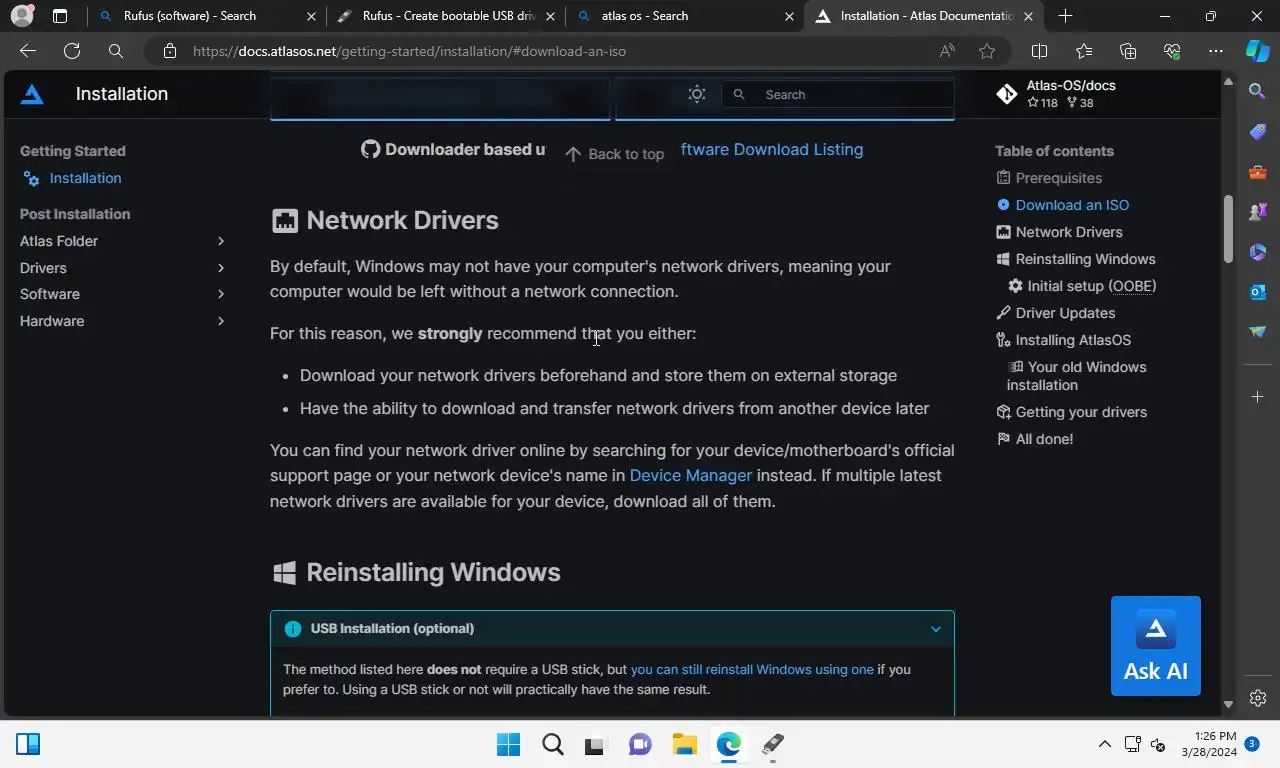The width and height of the screenshot is (1280, 768).
Task: Click the browser search magnifier icon
Action: [x=116, y=51]
